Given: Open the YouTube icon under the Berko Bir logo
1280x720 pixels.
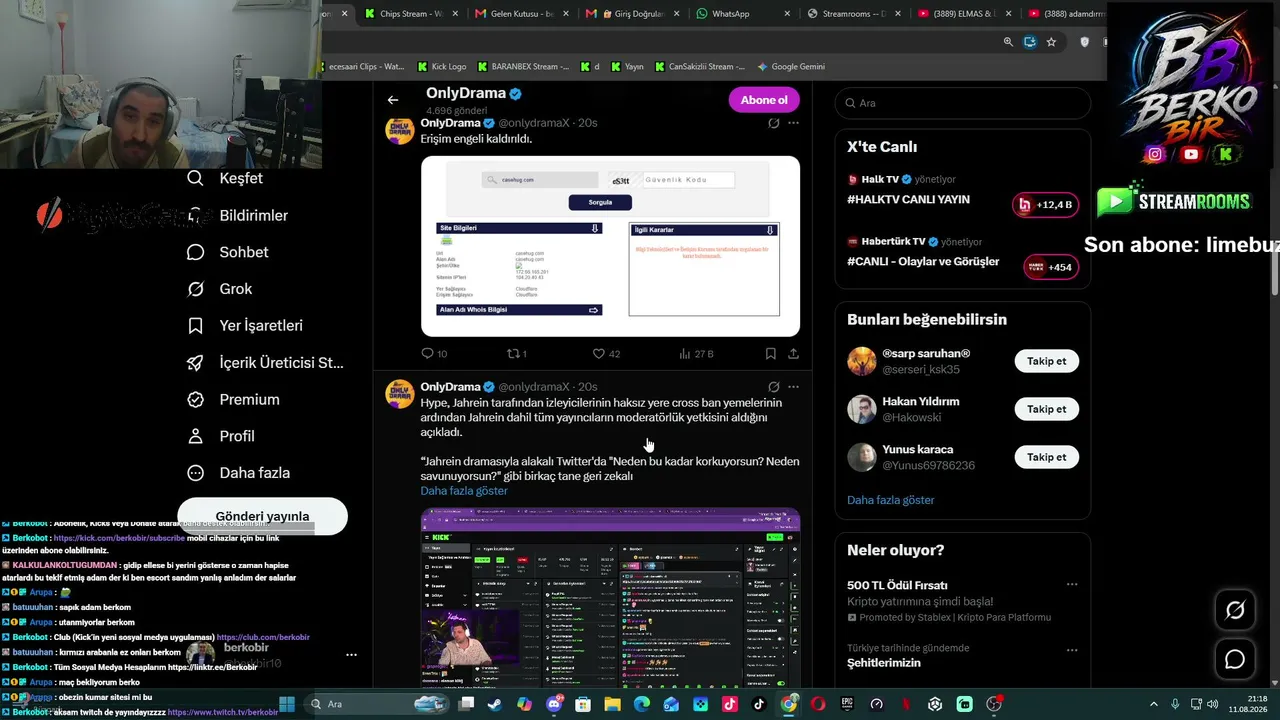Looking at the screenshot, I should point(1190,154).
